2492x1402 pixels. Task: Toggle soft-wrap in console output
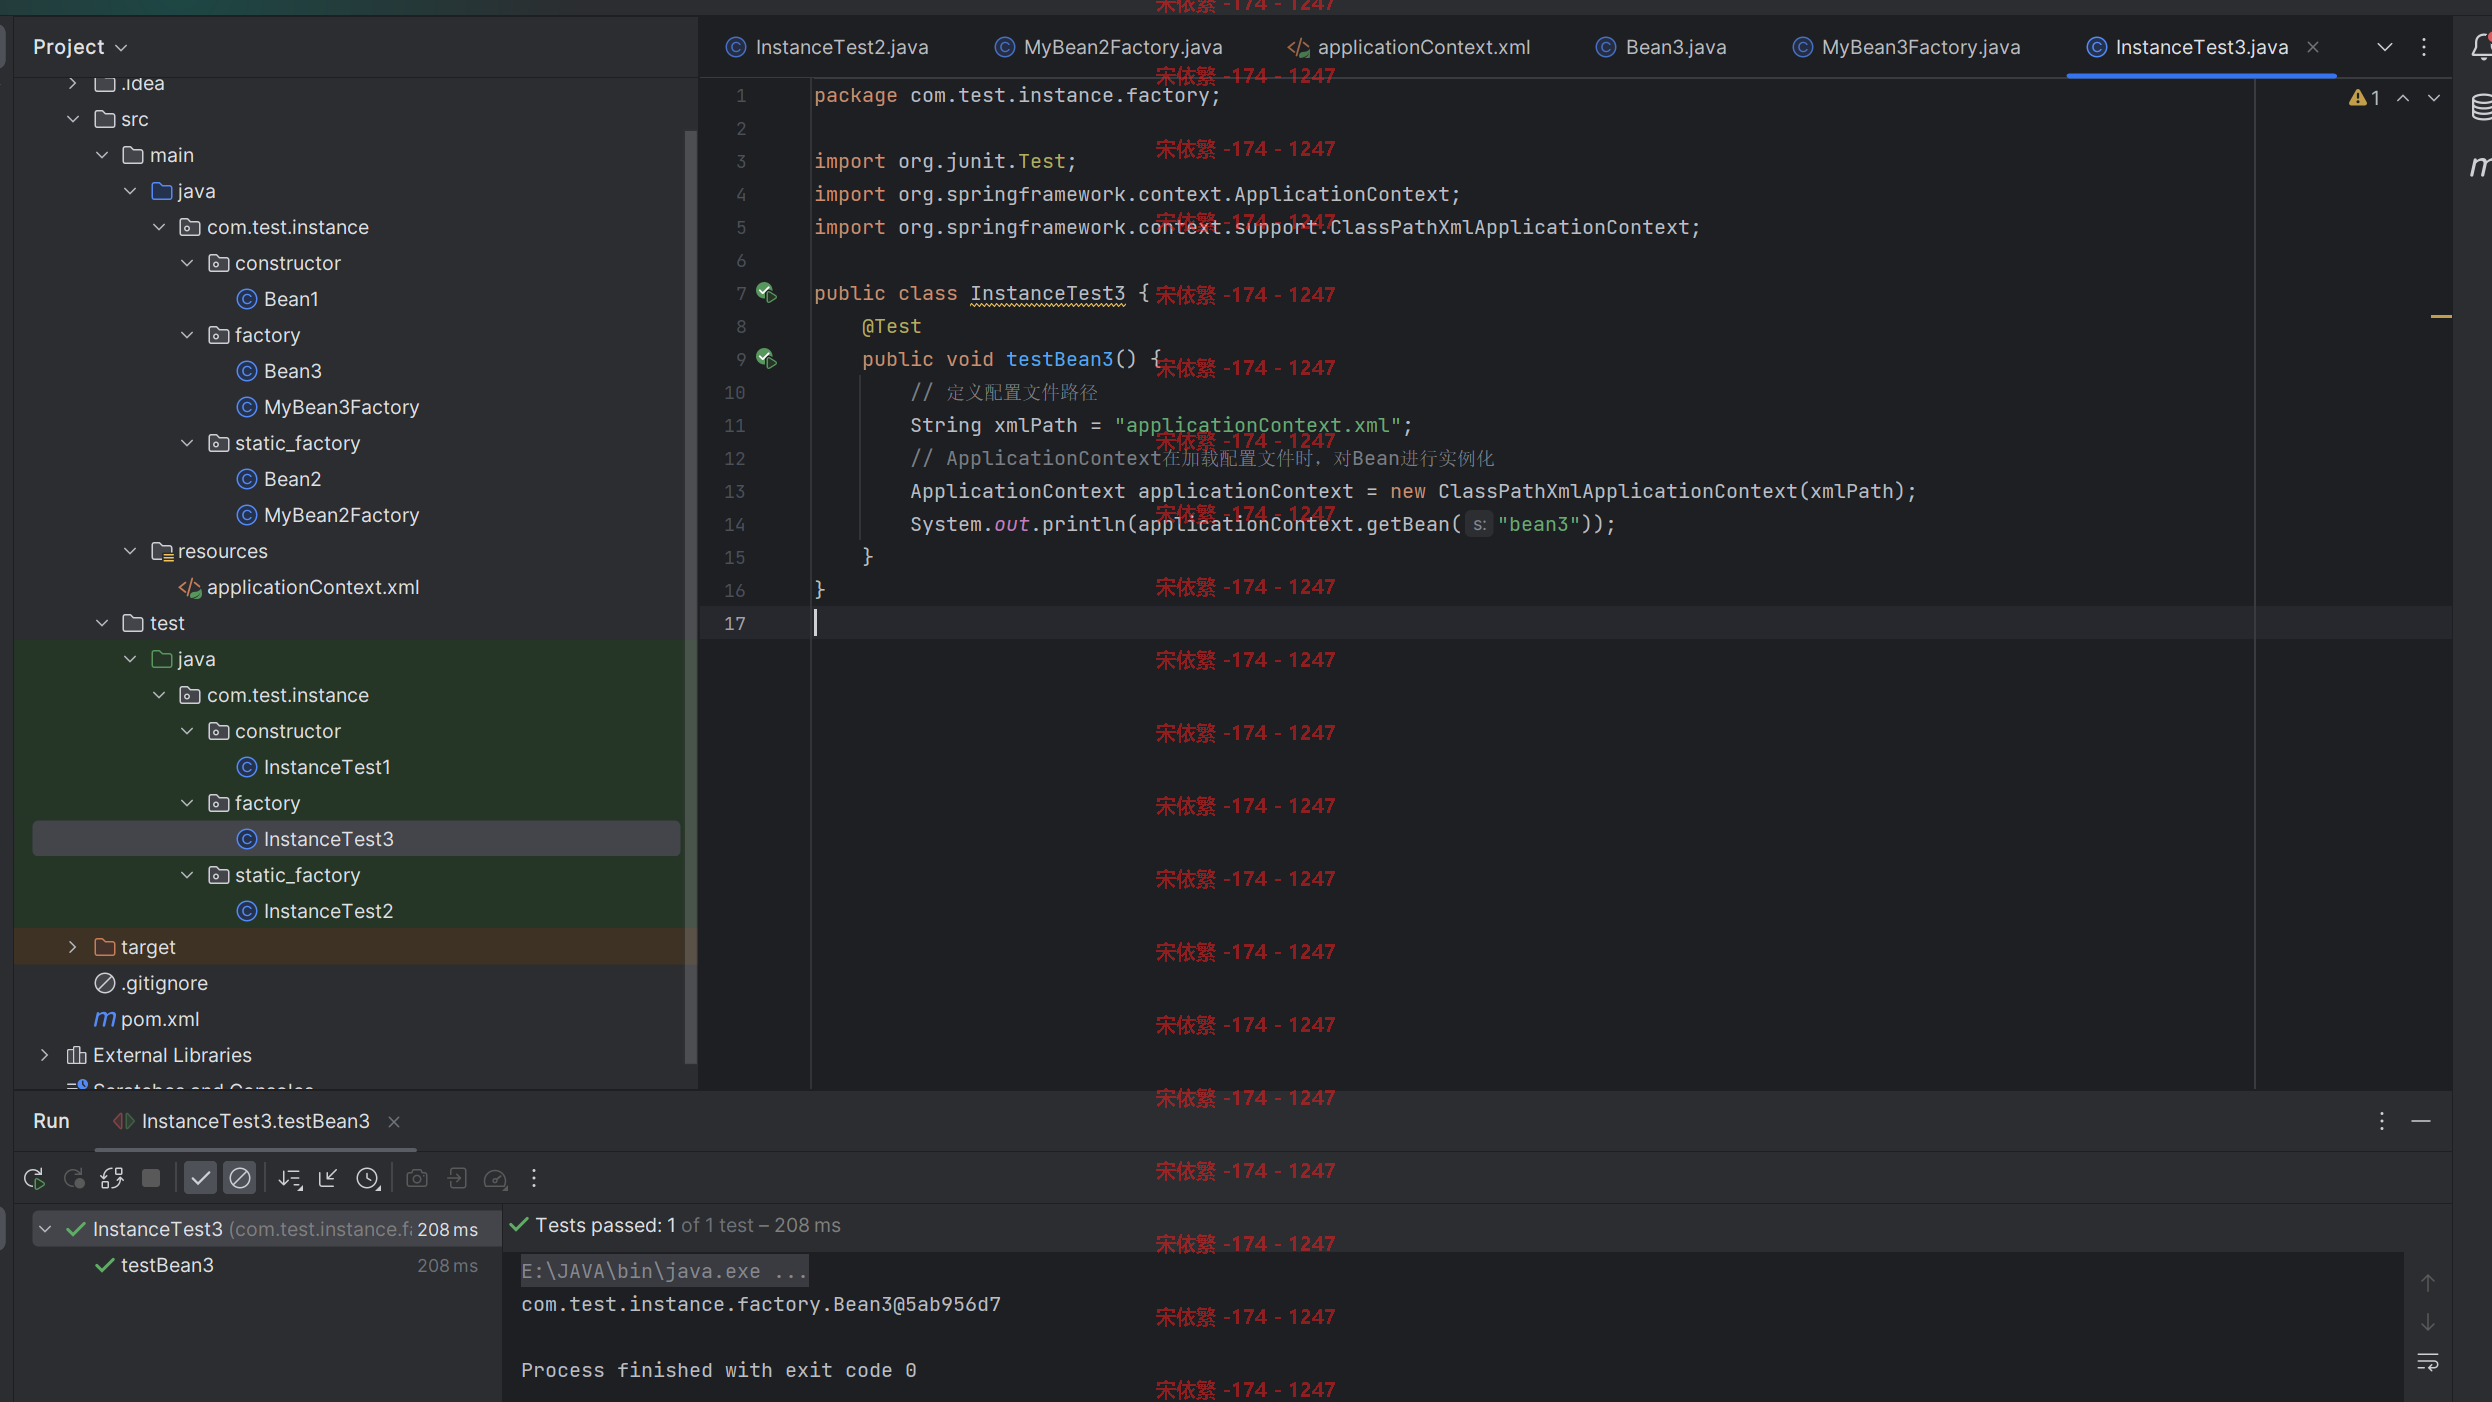(x=2428, y=1362)
